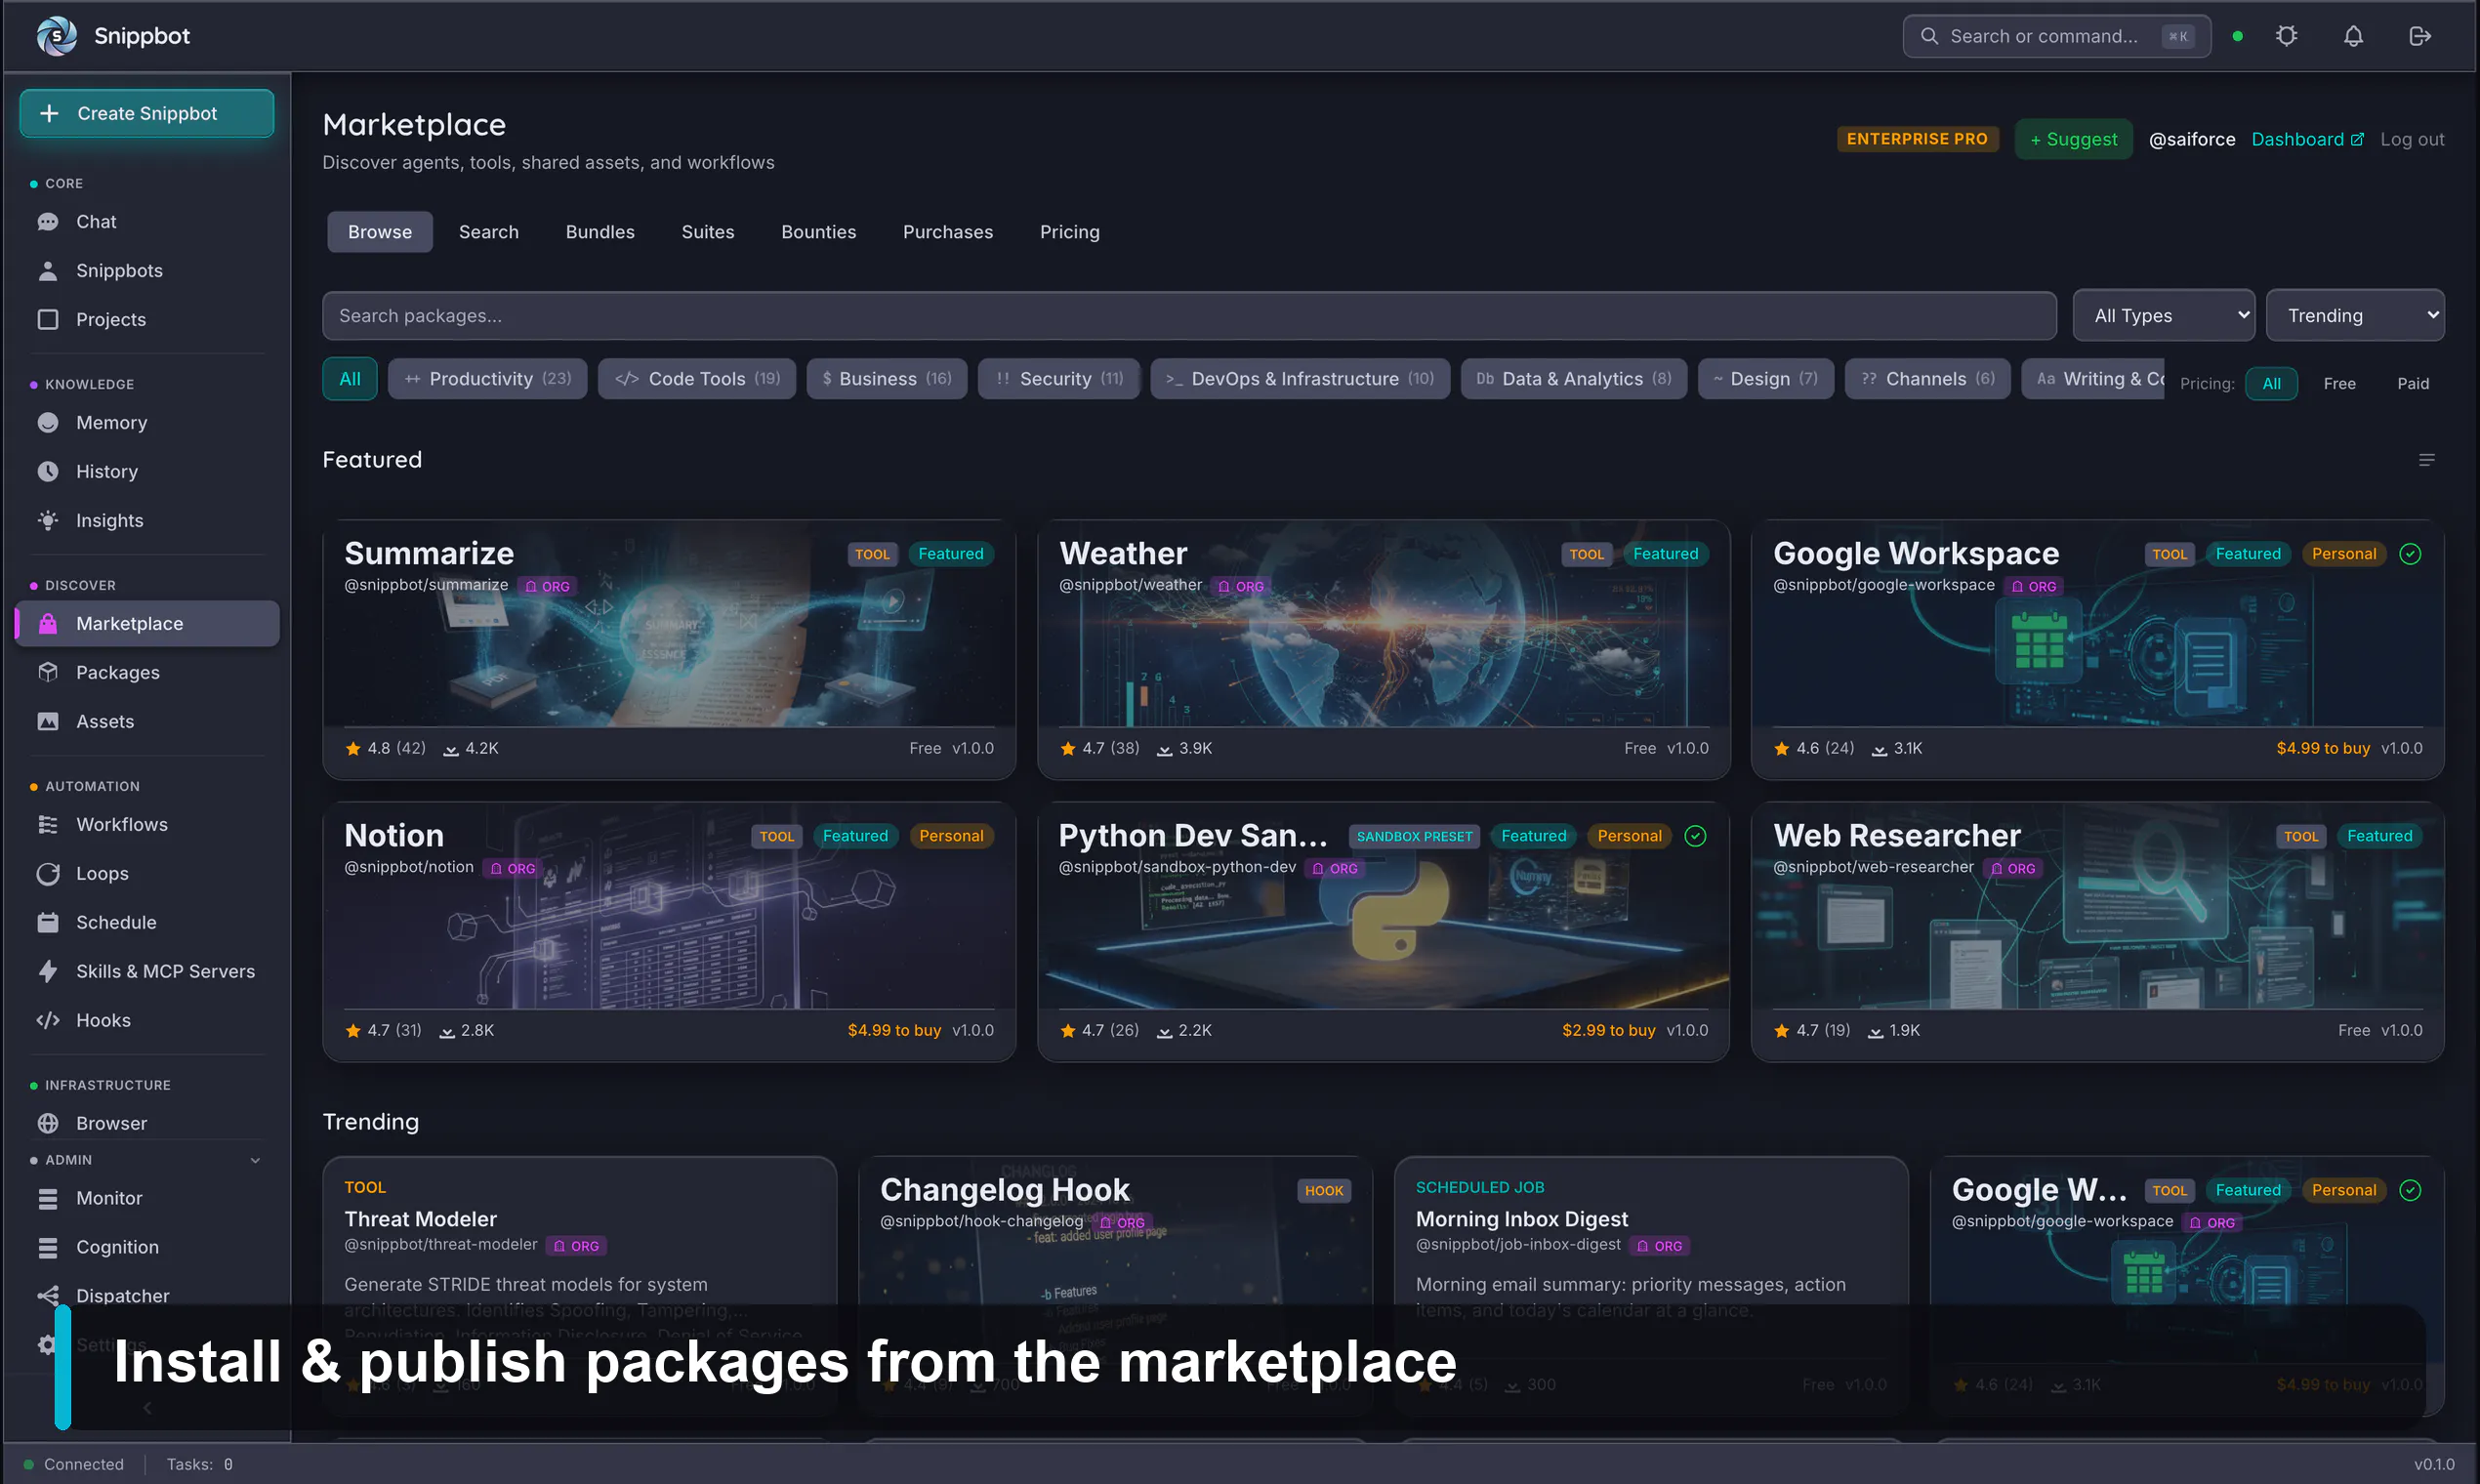Open the Assets page
Viewport: 2480px width, 1484px height.
(x=147, y=722)
